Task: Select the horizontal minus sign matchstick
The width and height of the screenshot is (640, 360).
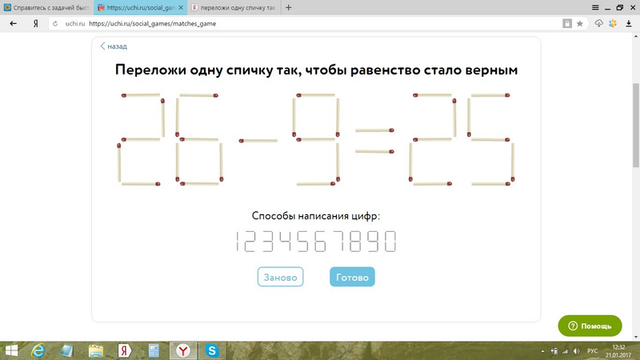Action: tap(258, 141)
